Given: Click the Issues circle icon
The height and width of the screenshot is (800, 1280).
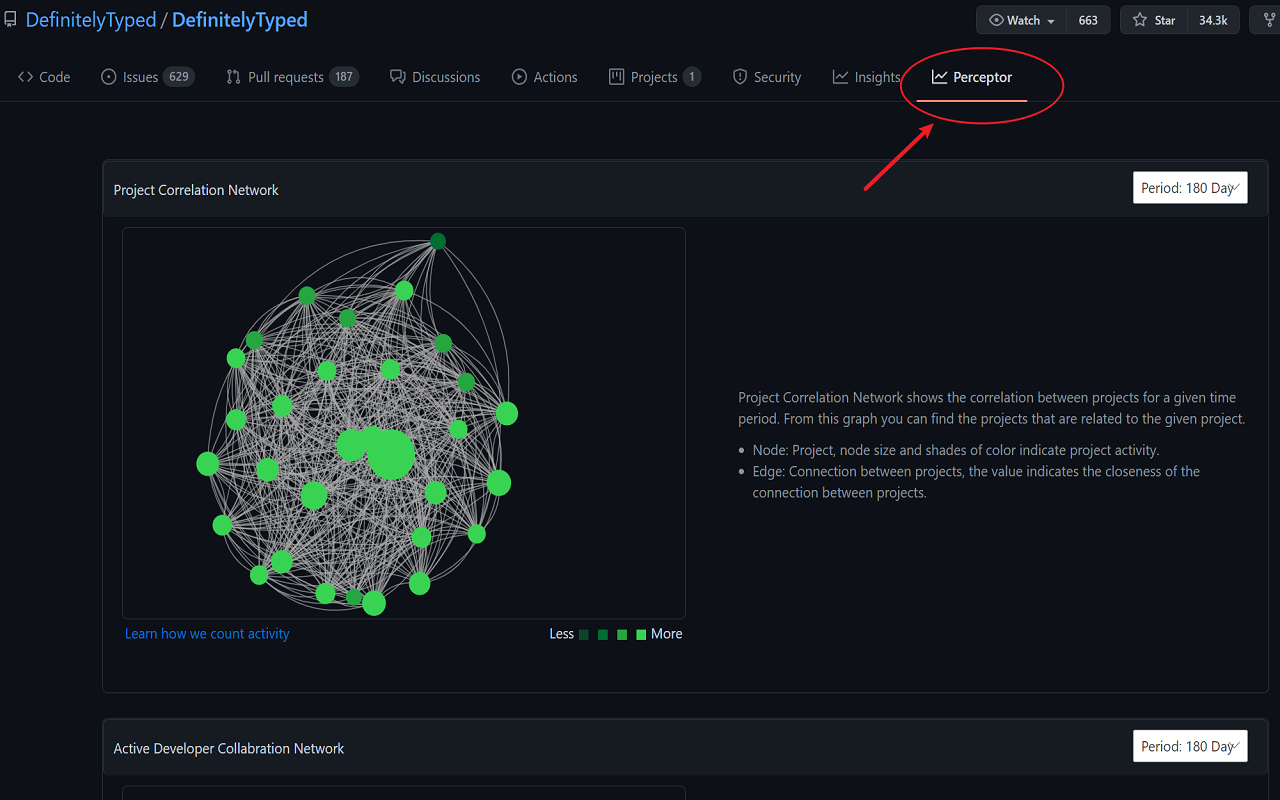Looking at the screenshot, I should tap(109, 77).
